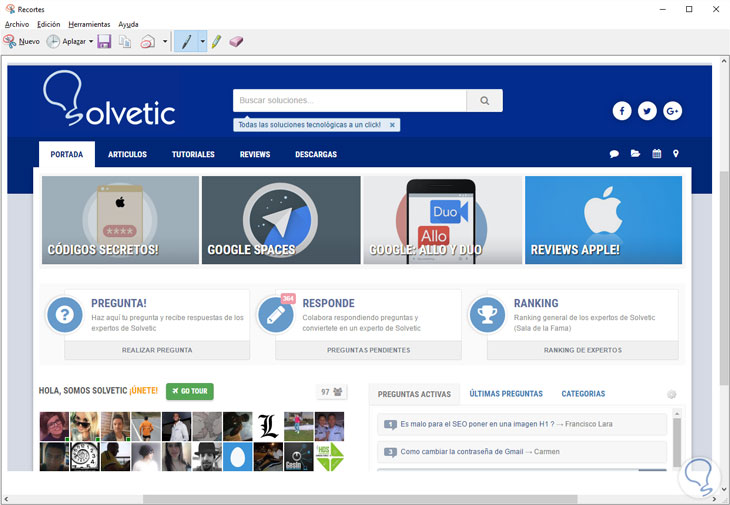This screenshot has width=730, height=505.
Task: Open the CÓDIGOS SECRETOS! banner
Action: point(120,220)
